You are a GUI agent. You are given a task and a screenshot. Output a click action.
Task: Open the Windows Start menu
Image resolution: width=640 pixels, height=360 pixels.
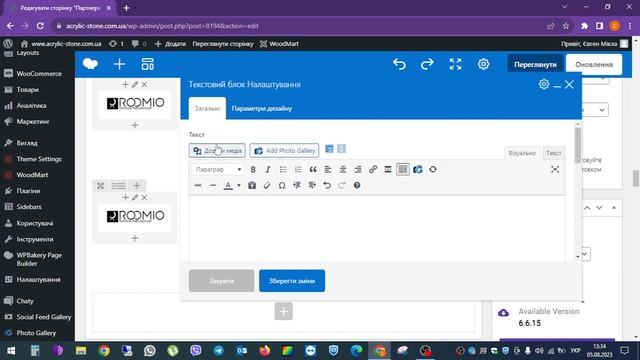(11, 351)
